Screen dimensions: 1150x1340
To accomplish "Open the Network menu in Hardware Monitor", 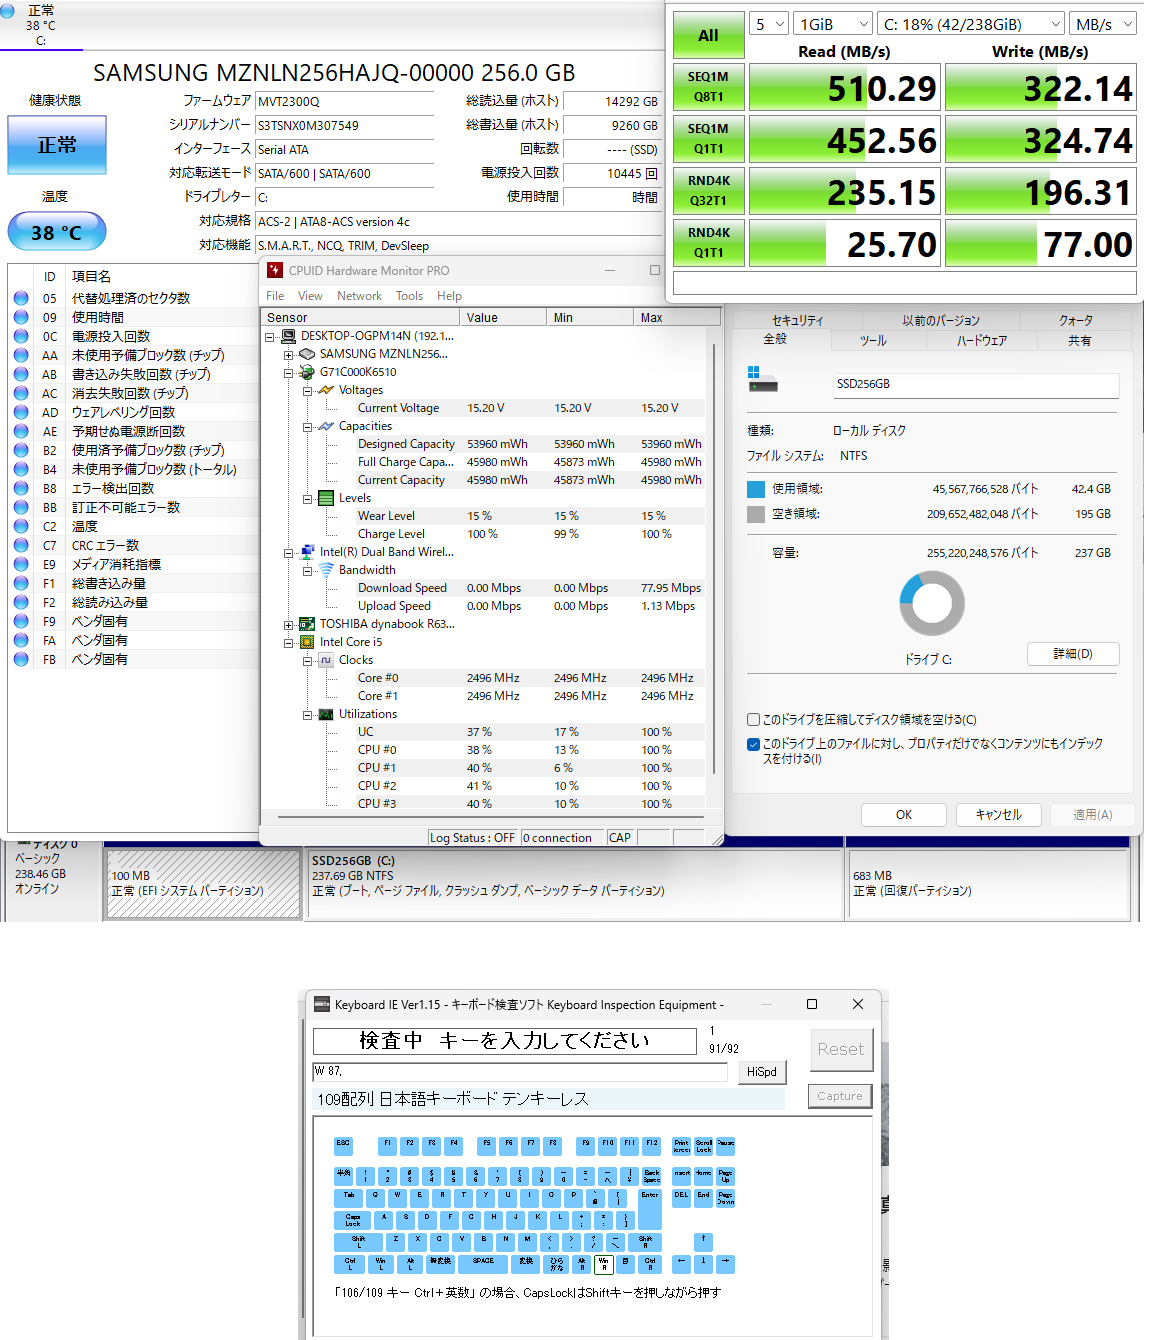I will coord(359,296).
